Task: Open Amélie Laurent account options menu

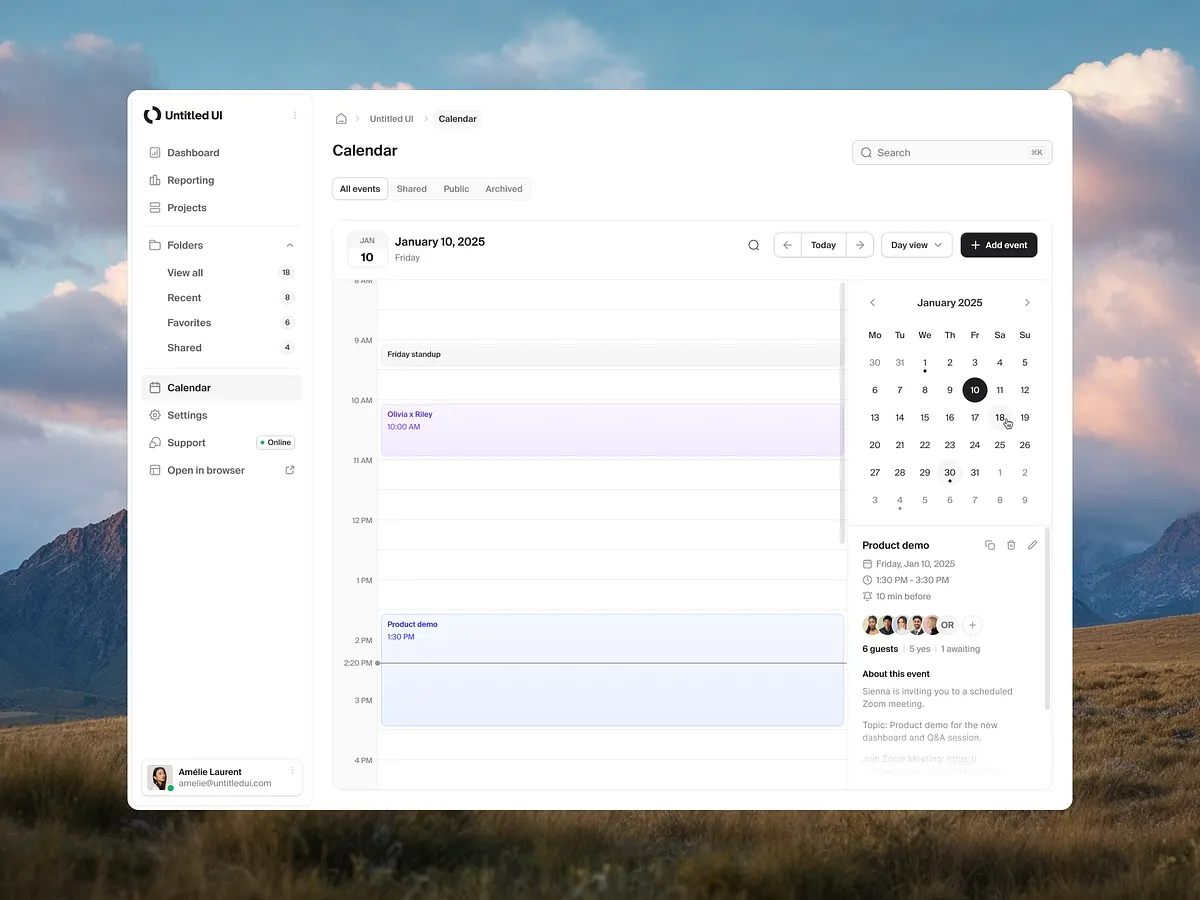Action: [292, 771]
